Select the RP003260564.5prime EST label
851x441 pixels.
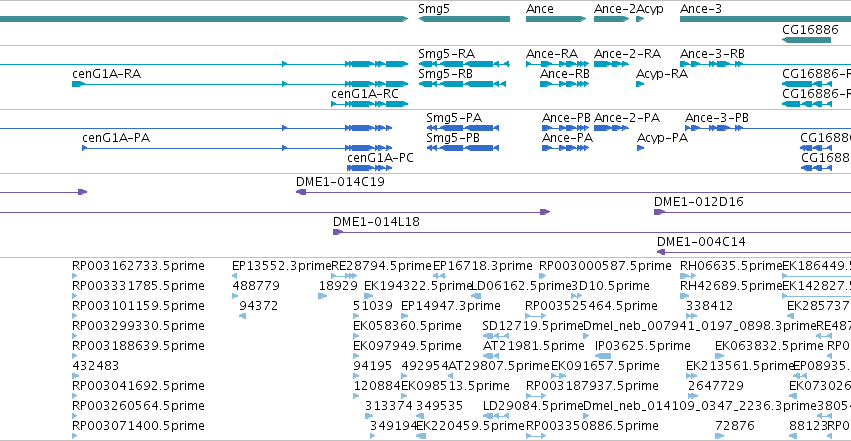tap(138, 406)
